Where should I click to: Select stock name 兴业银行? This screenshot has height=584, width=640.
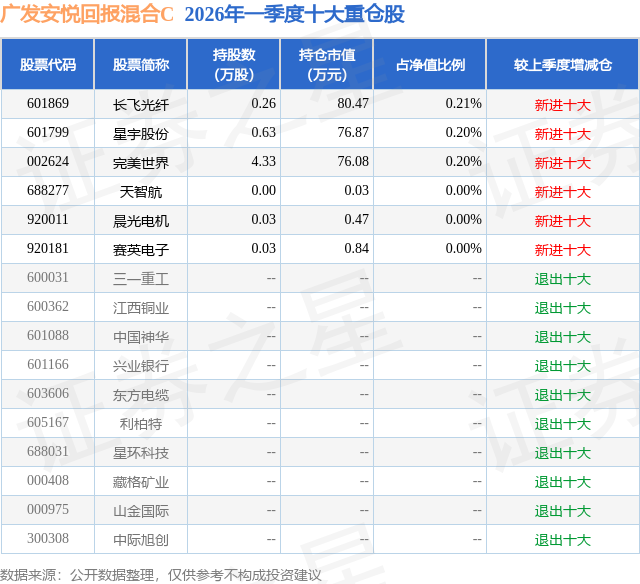tap(141, 366)
